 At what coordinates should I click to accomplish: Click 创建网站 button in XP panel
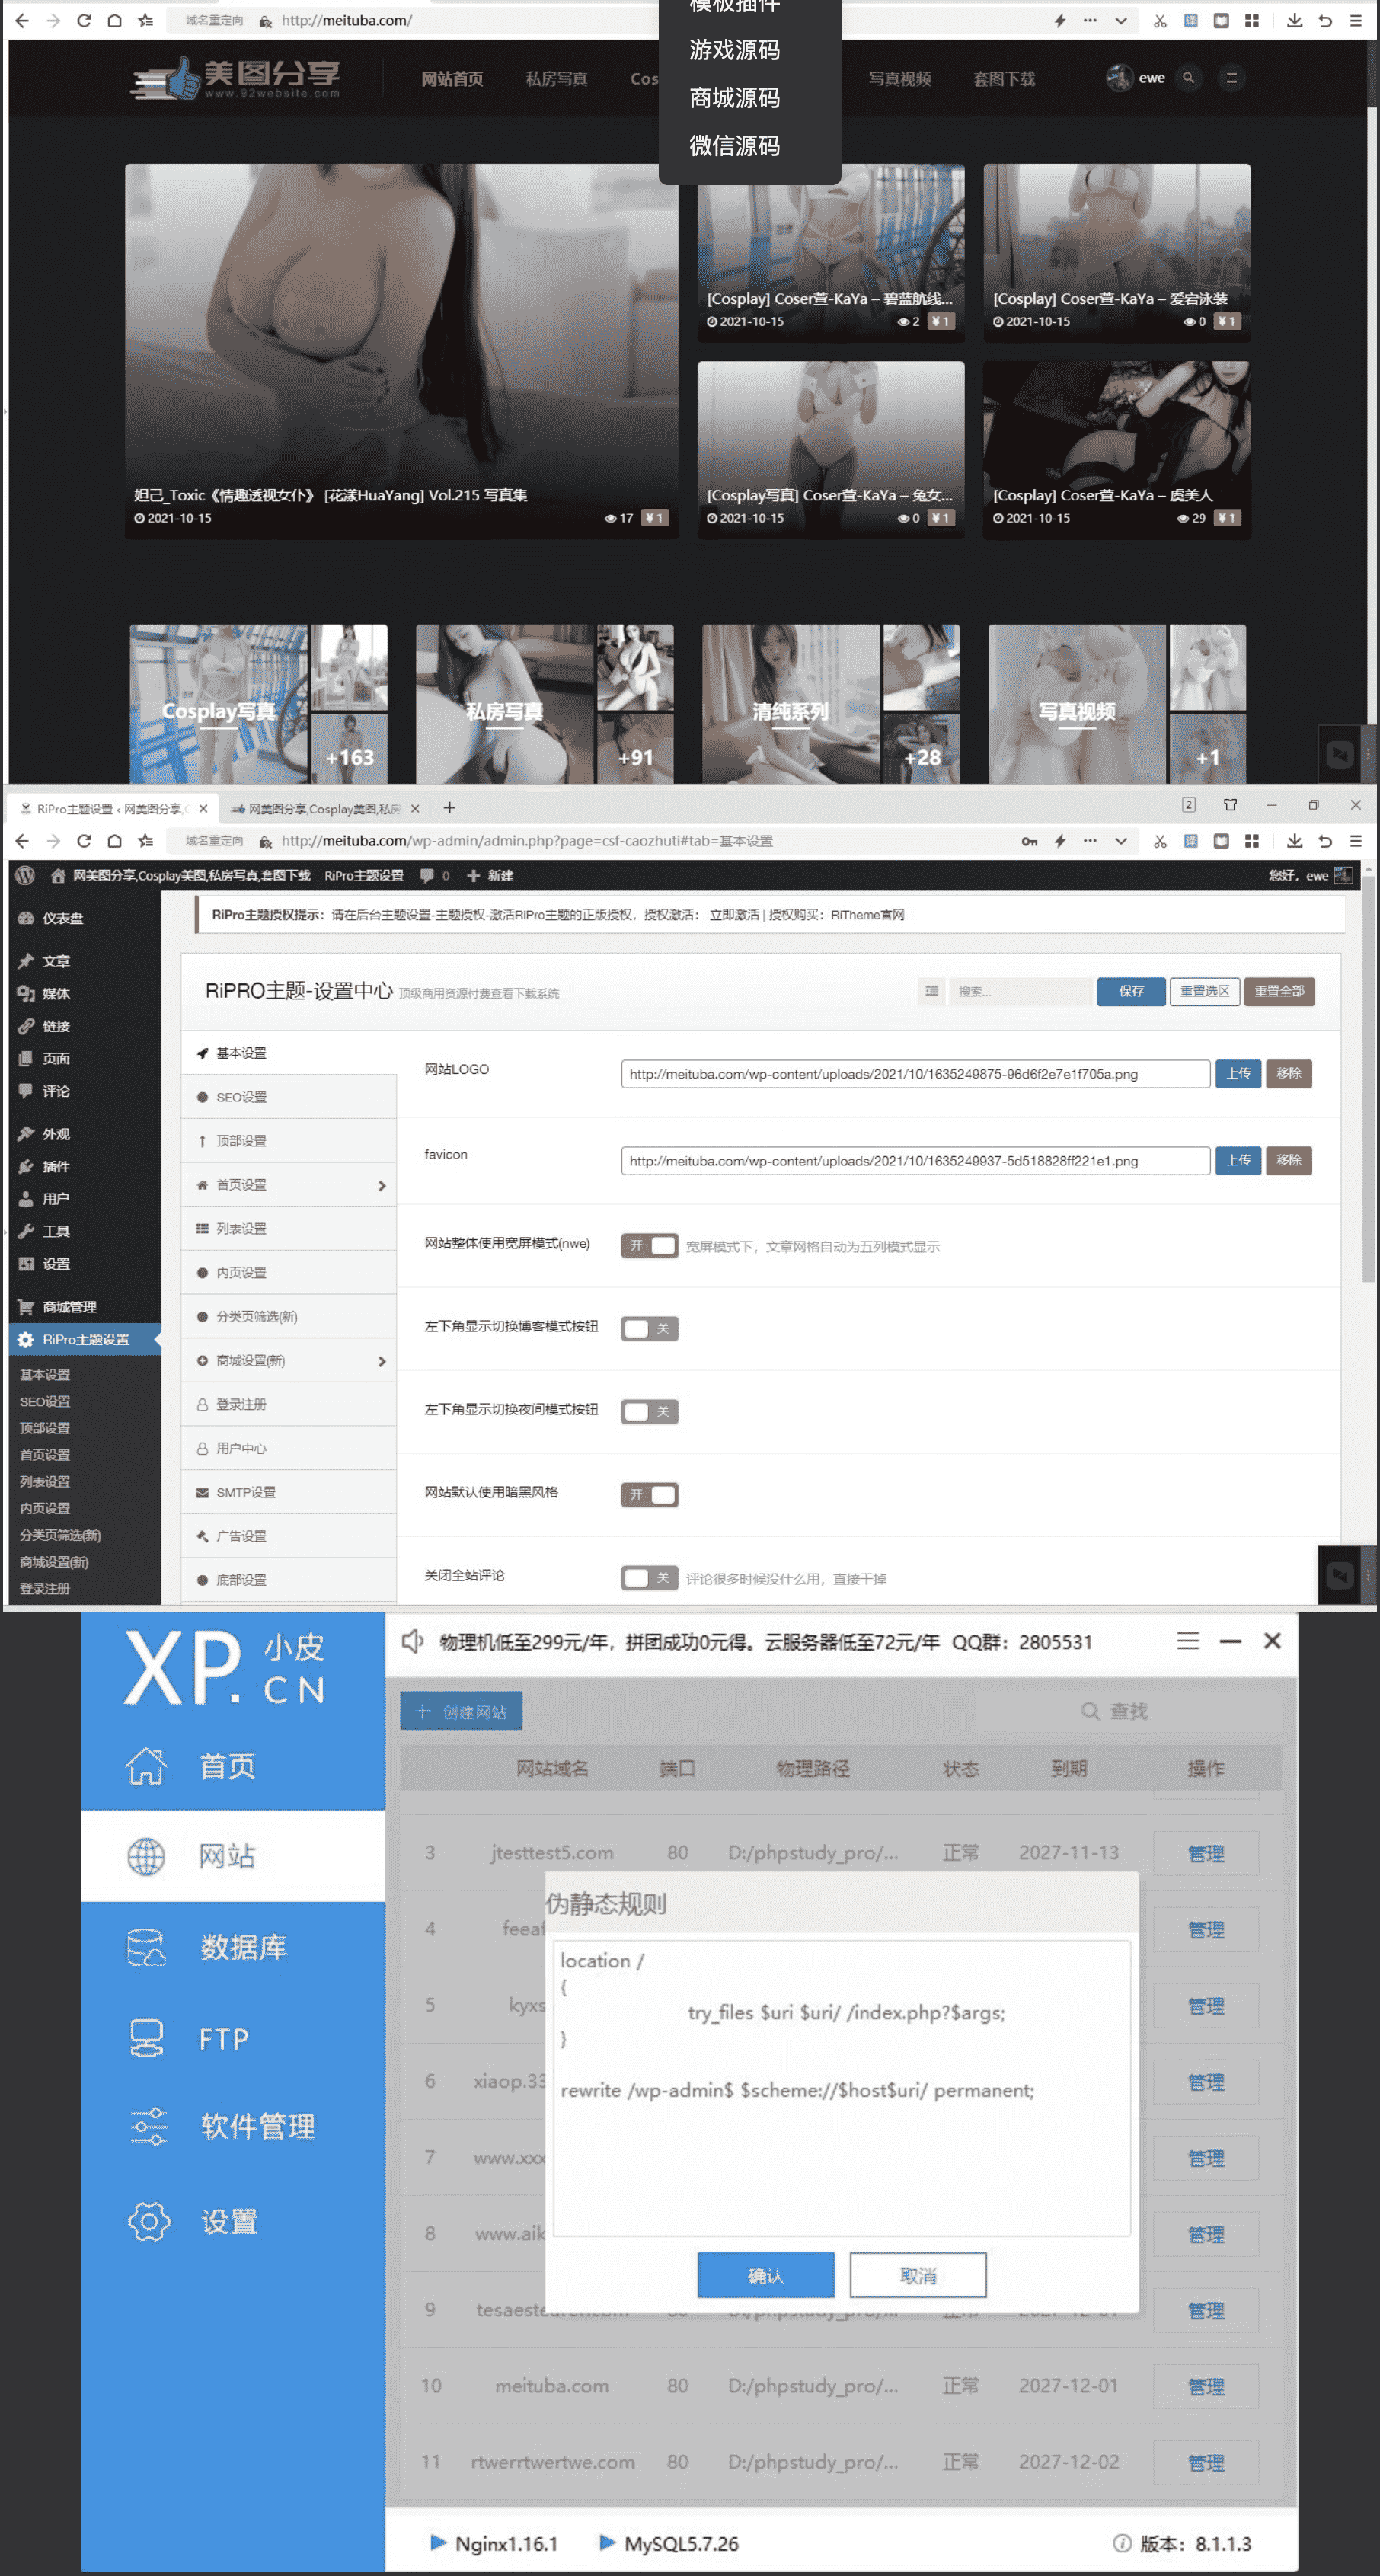[x=461, y=1711]
